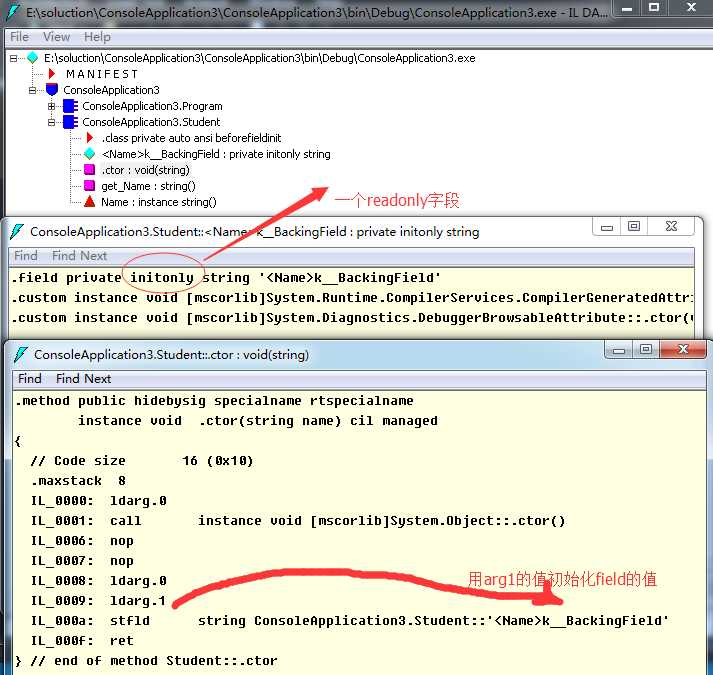Open the File menu in IL DASM
This screenshot has width=713, height=675.
point(20,37)
